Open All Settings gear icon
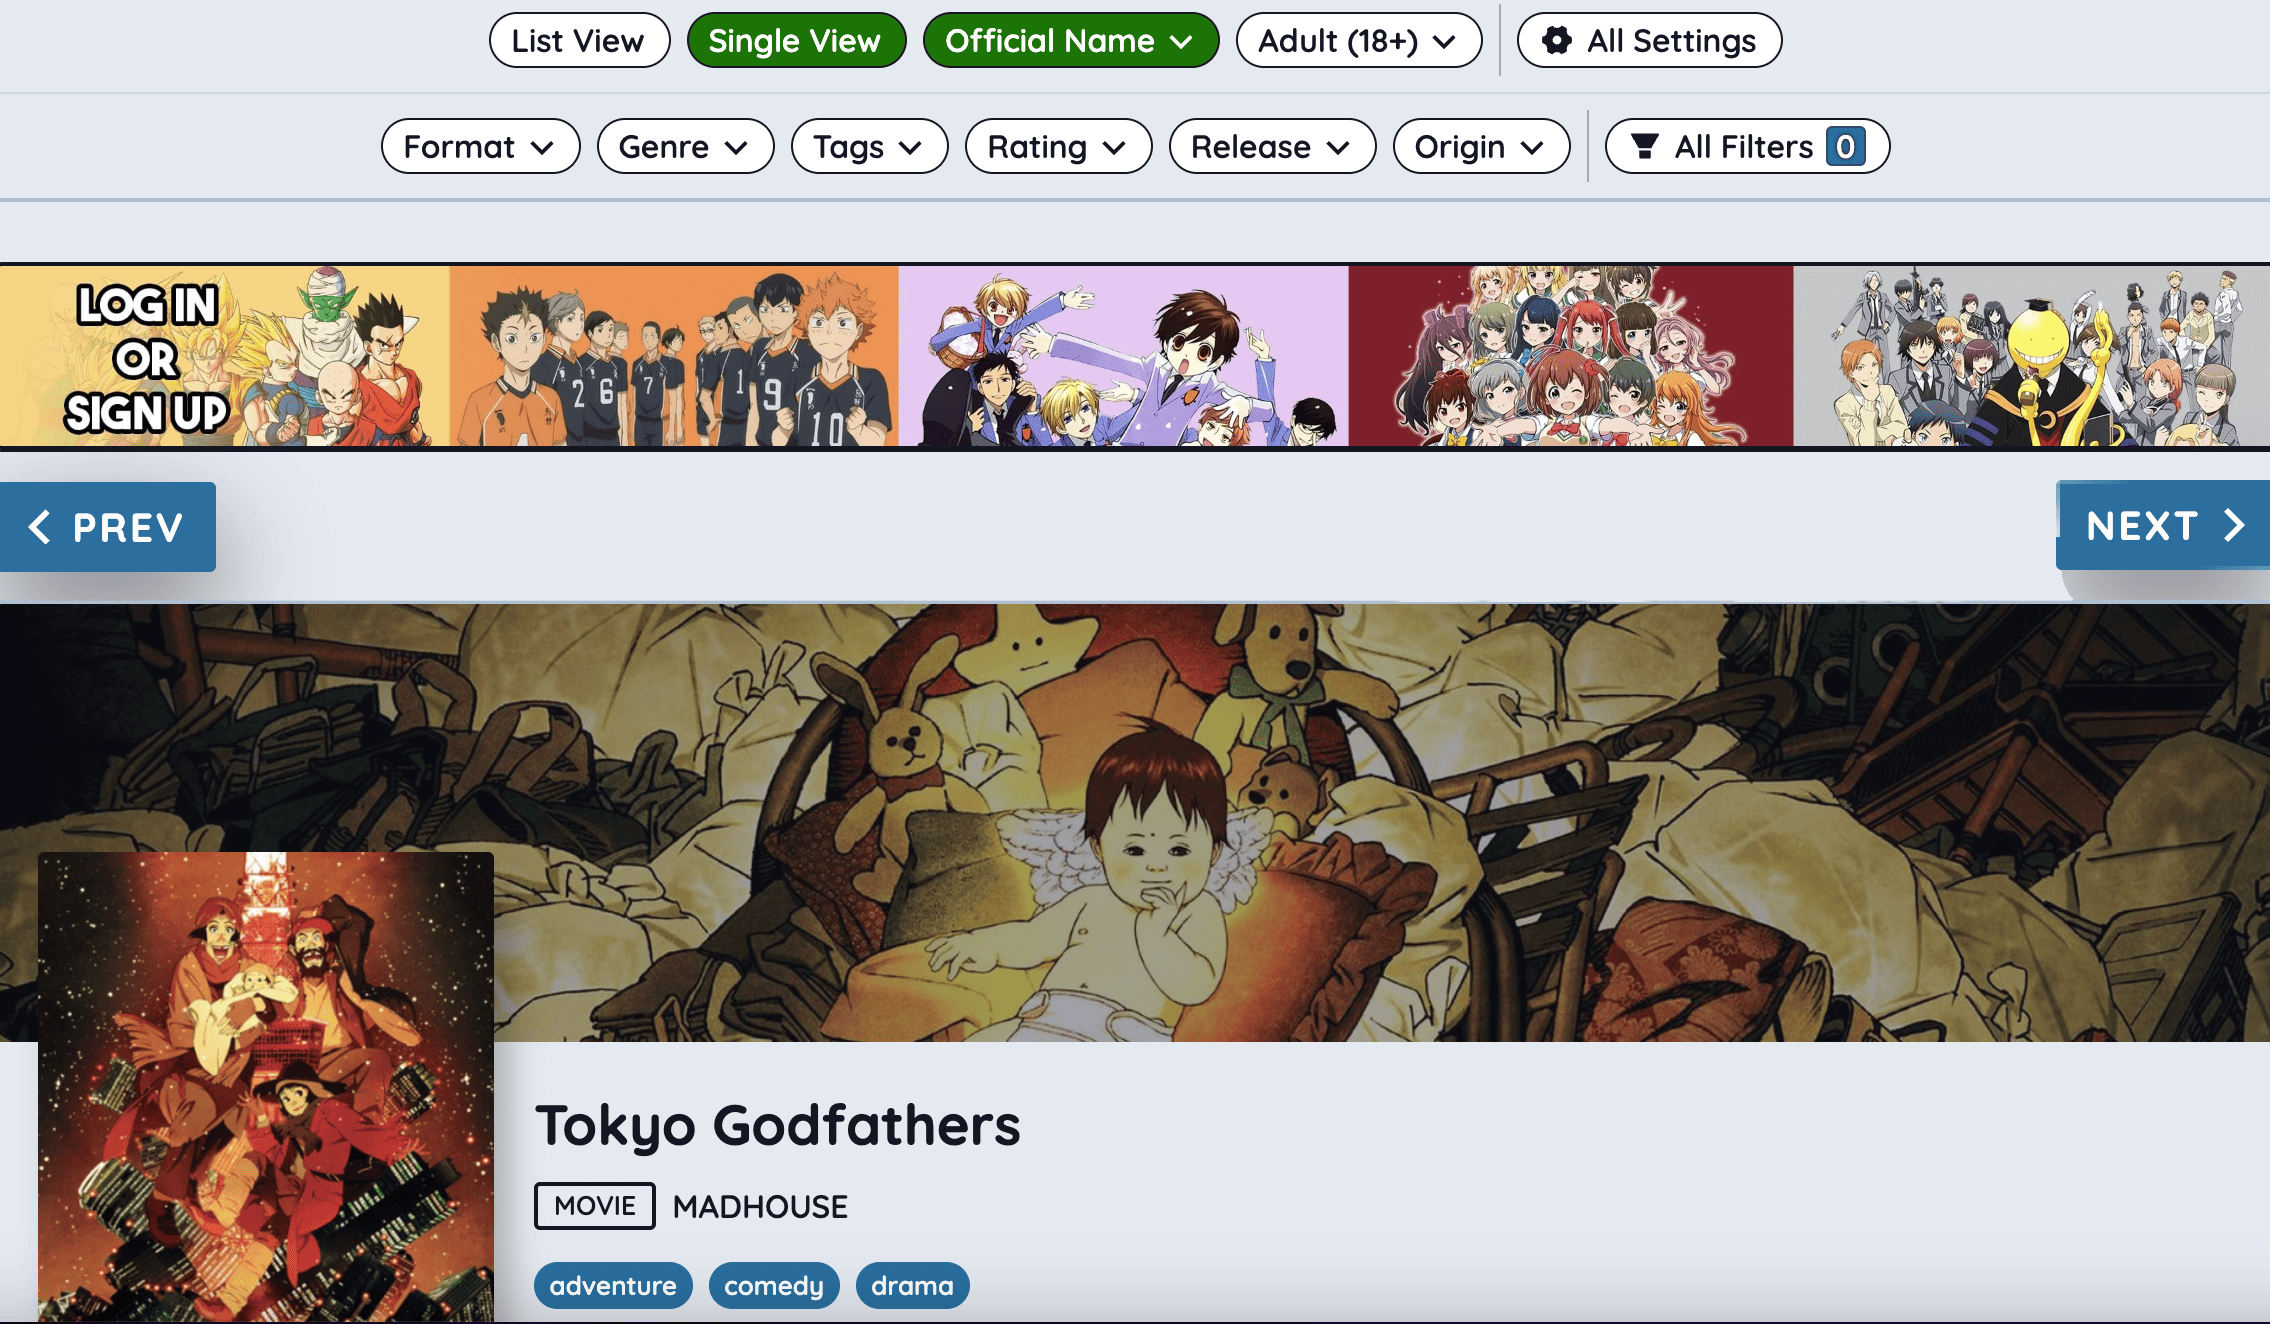Viewport: 2270px width, 1324px height. point(1556,41)
